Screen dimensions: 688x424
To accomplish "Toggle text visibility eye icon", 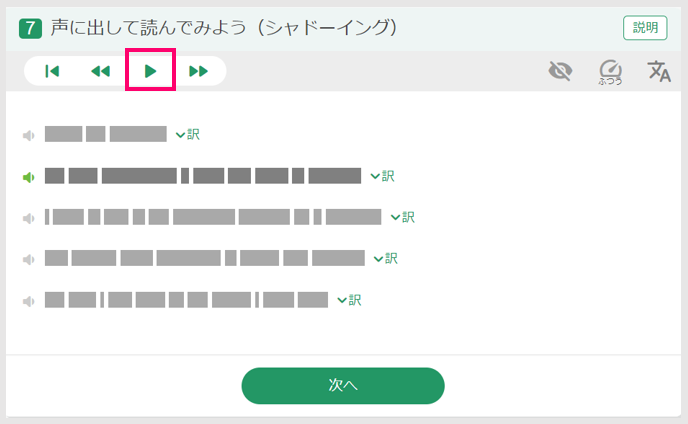I will tap(560, 71).
